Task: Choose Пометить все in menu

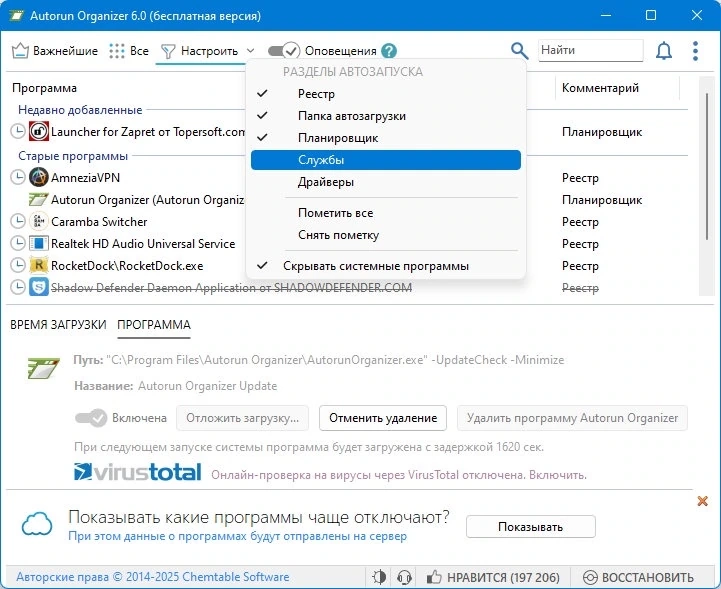Action: pos(386,213)
